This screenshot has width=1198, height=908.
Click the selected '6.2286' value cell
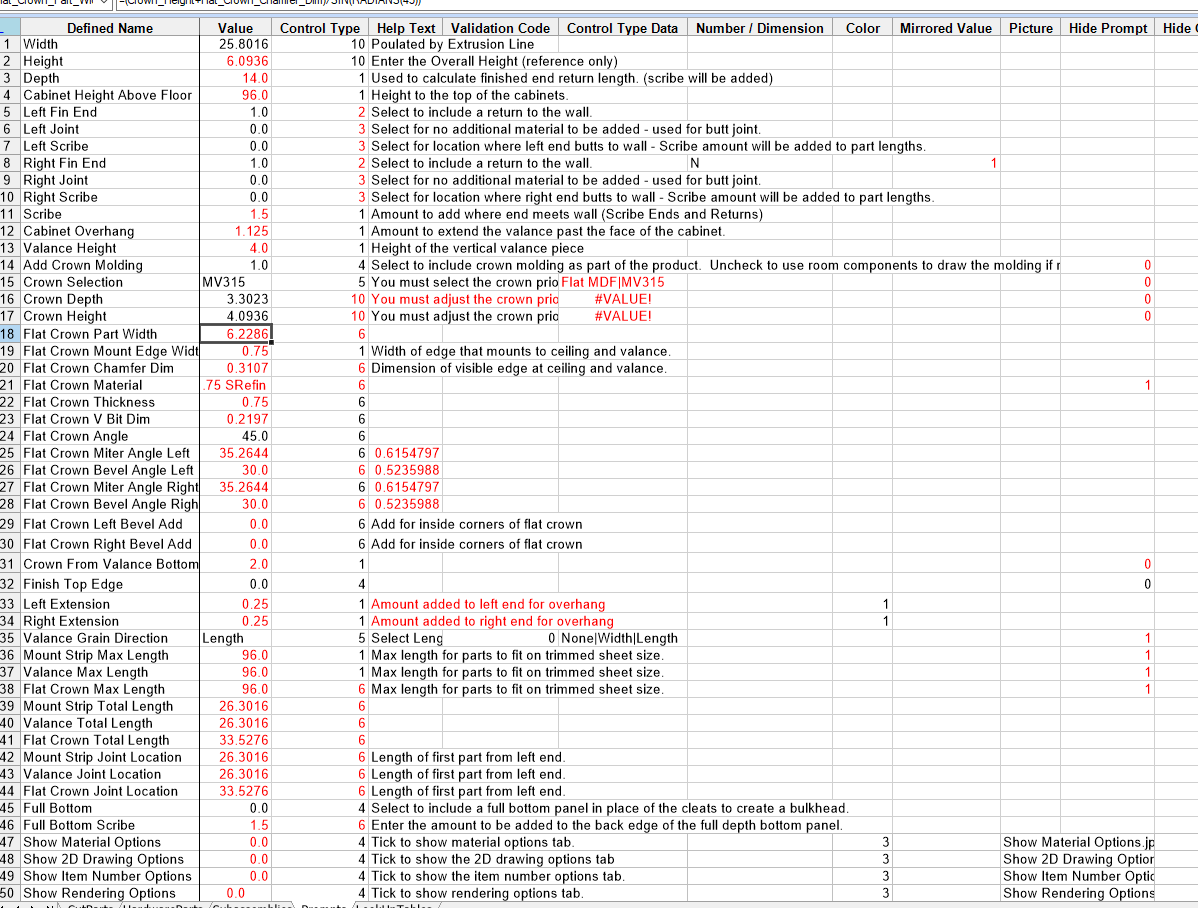(235, 334)
